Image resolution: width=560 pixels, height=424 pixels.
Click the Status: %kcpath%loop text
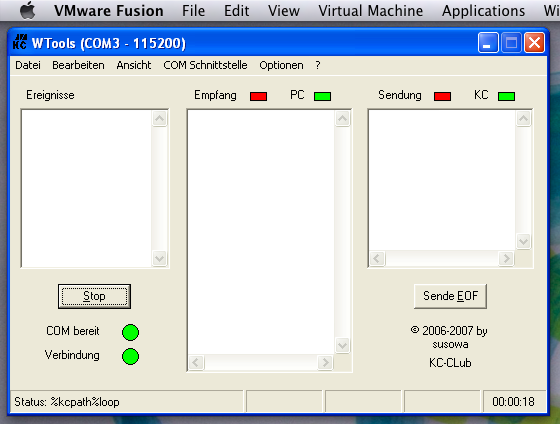tap(67, 402)
